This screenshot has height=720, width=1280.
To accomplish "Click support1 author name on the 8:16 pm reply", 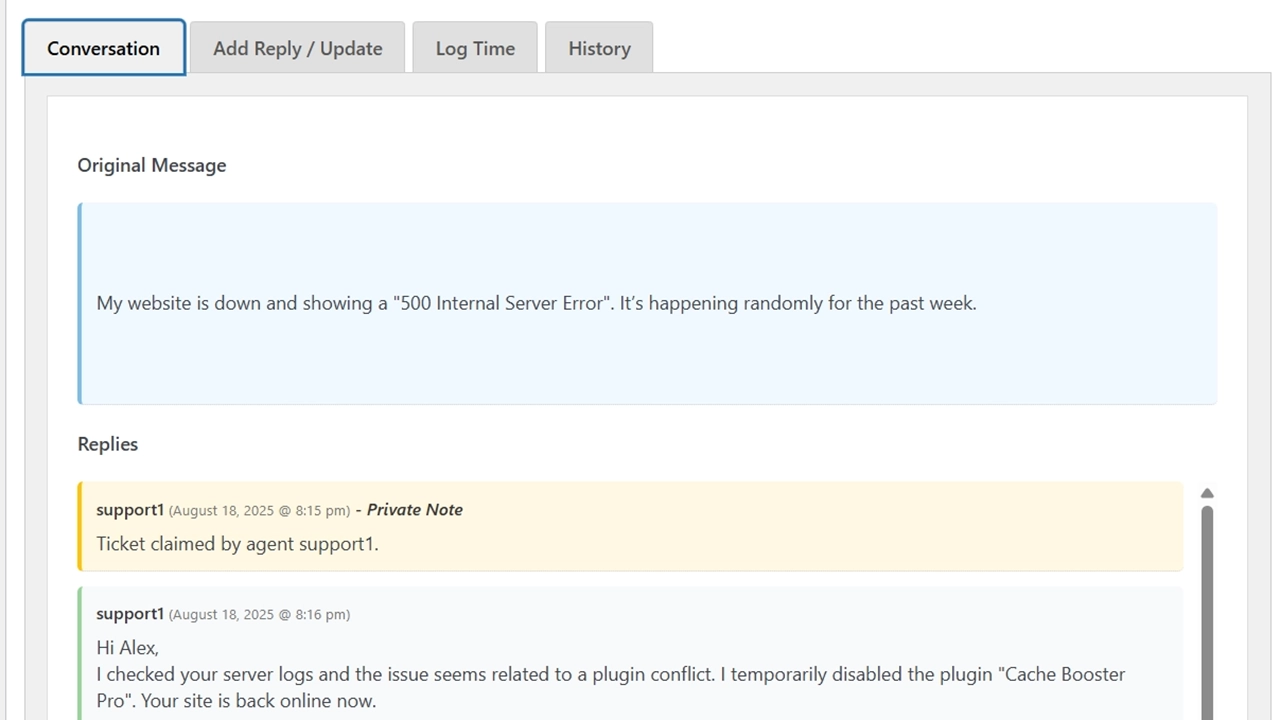I will (130, 614).
